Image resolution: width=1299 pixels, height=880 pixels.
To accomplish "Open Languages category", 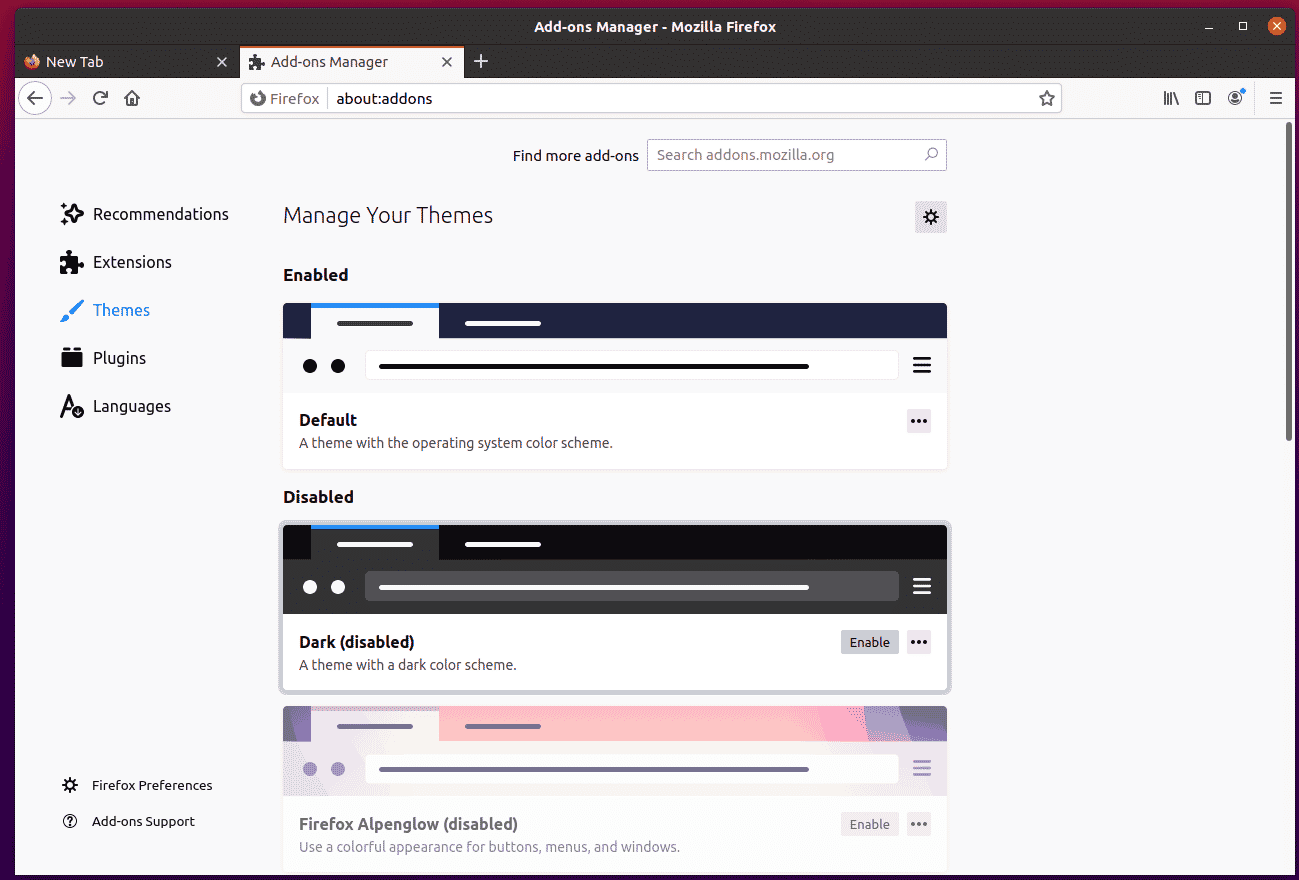I will click(x=116, y=406).
